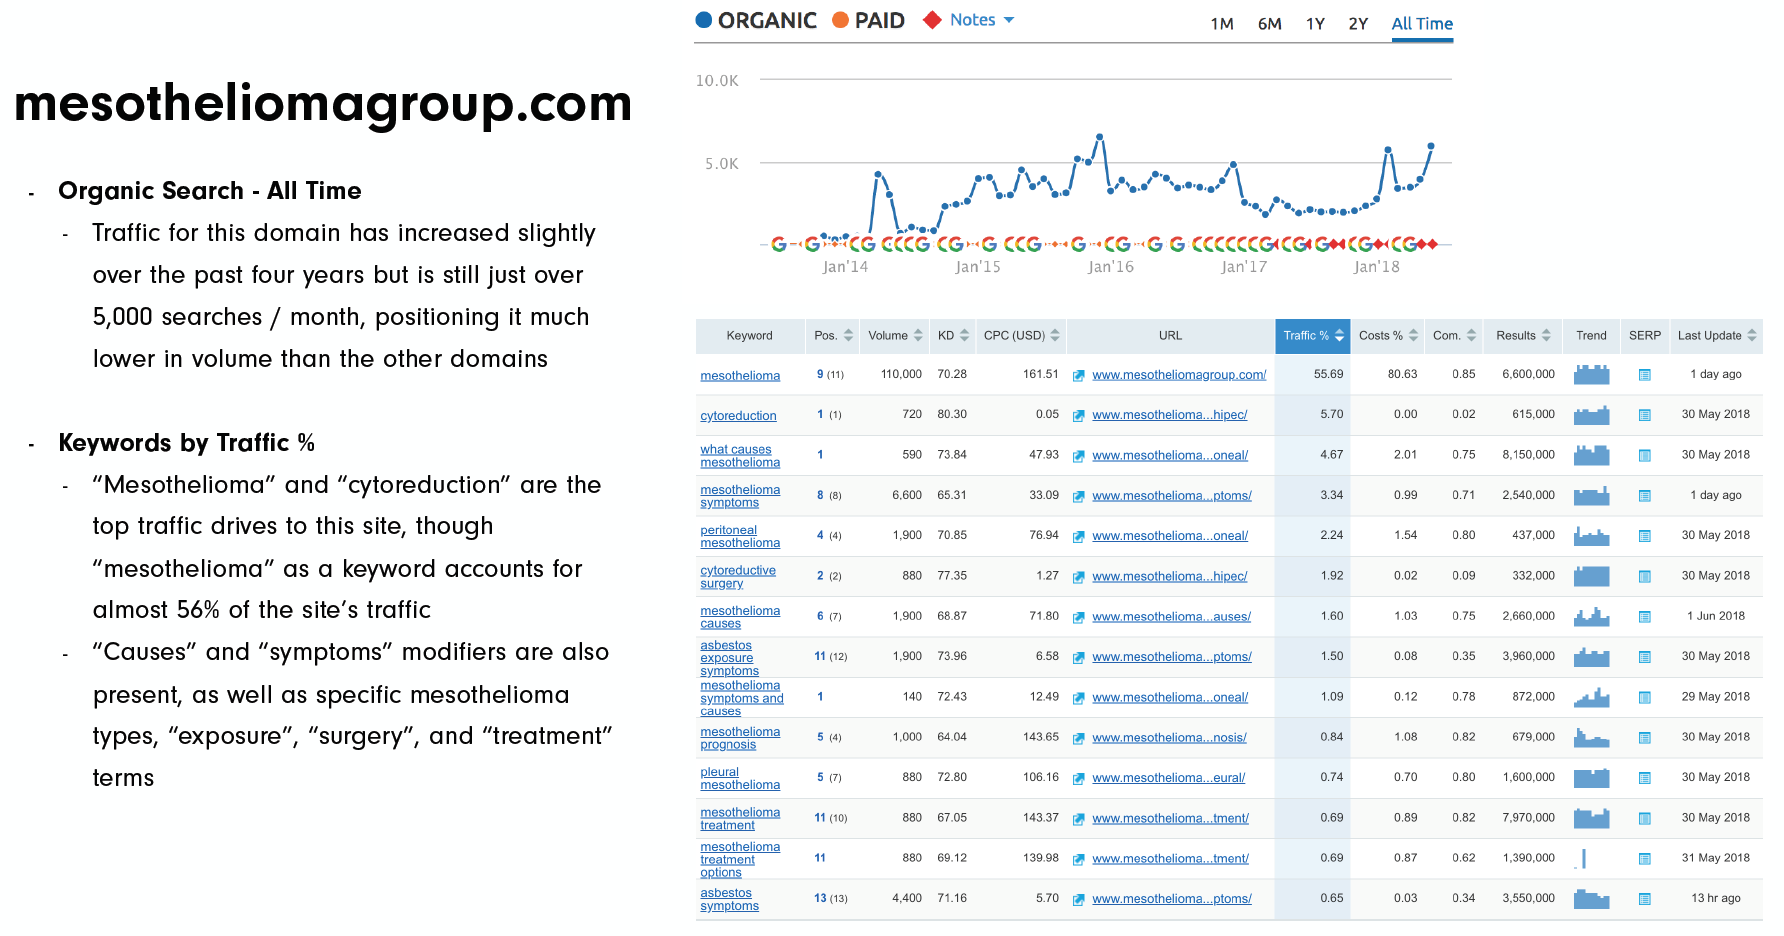Screen dimensions: 1784x936
Task: Open the www.mesotheliomagroup.com/ URL link
Action: point(1179,375)
